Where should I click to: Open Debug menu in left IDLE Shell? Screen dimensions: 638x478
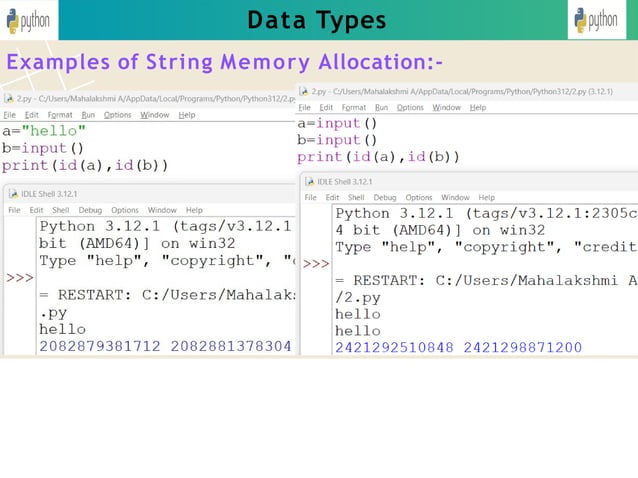point(90,210)
